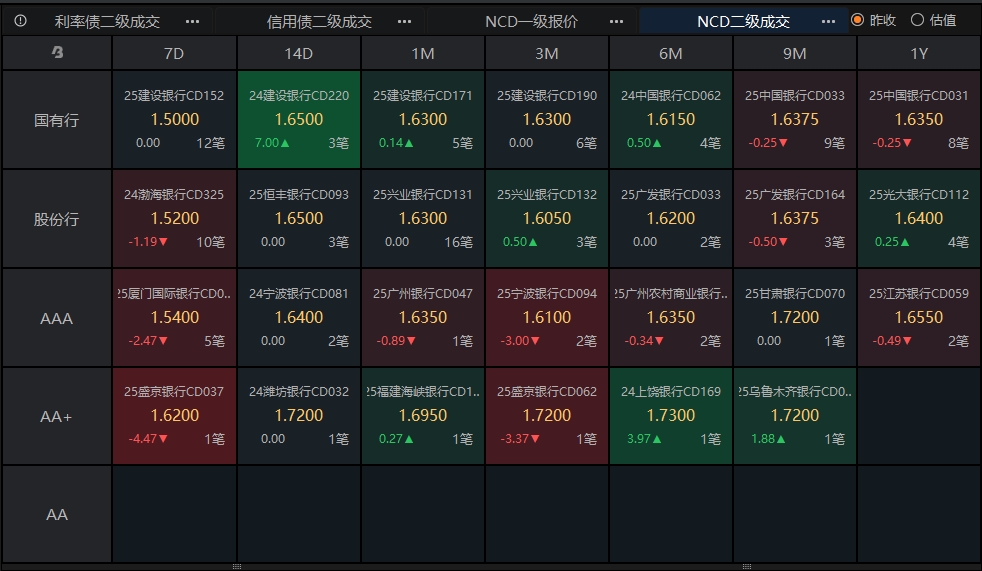The image size is (982, 571).
Task: Click the 1Y column header
Action: click(x=919, y=53)
